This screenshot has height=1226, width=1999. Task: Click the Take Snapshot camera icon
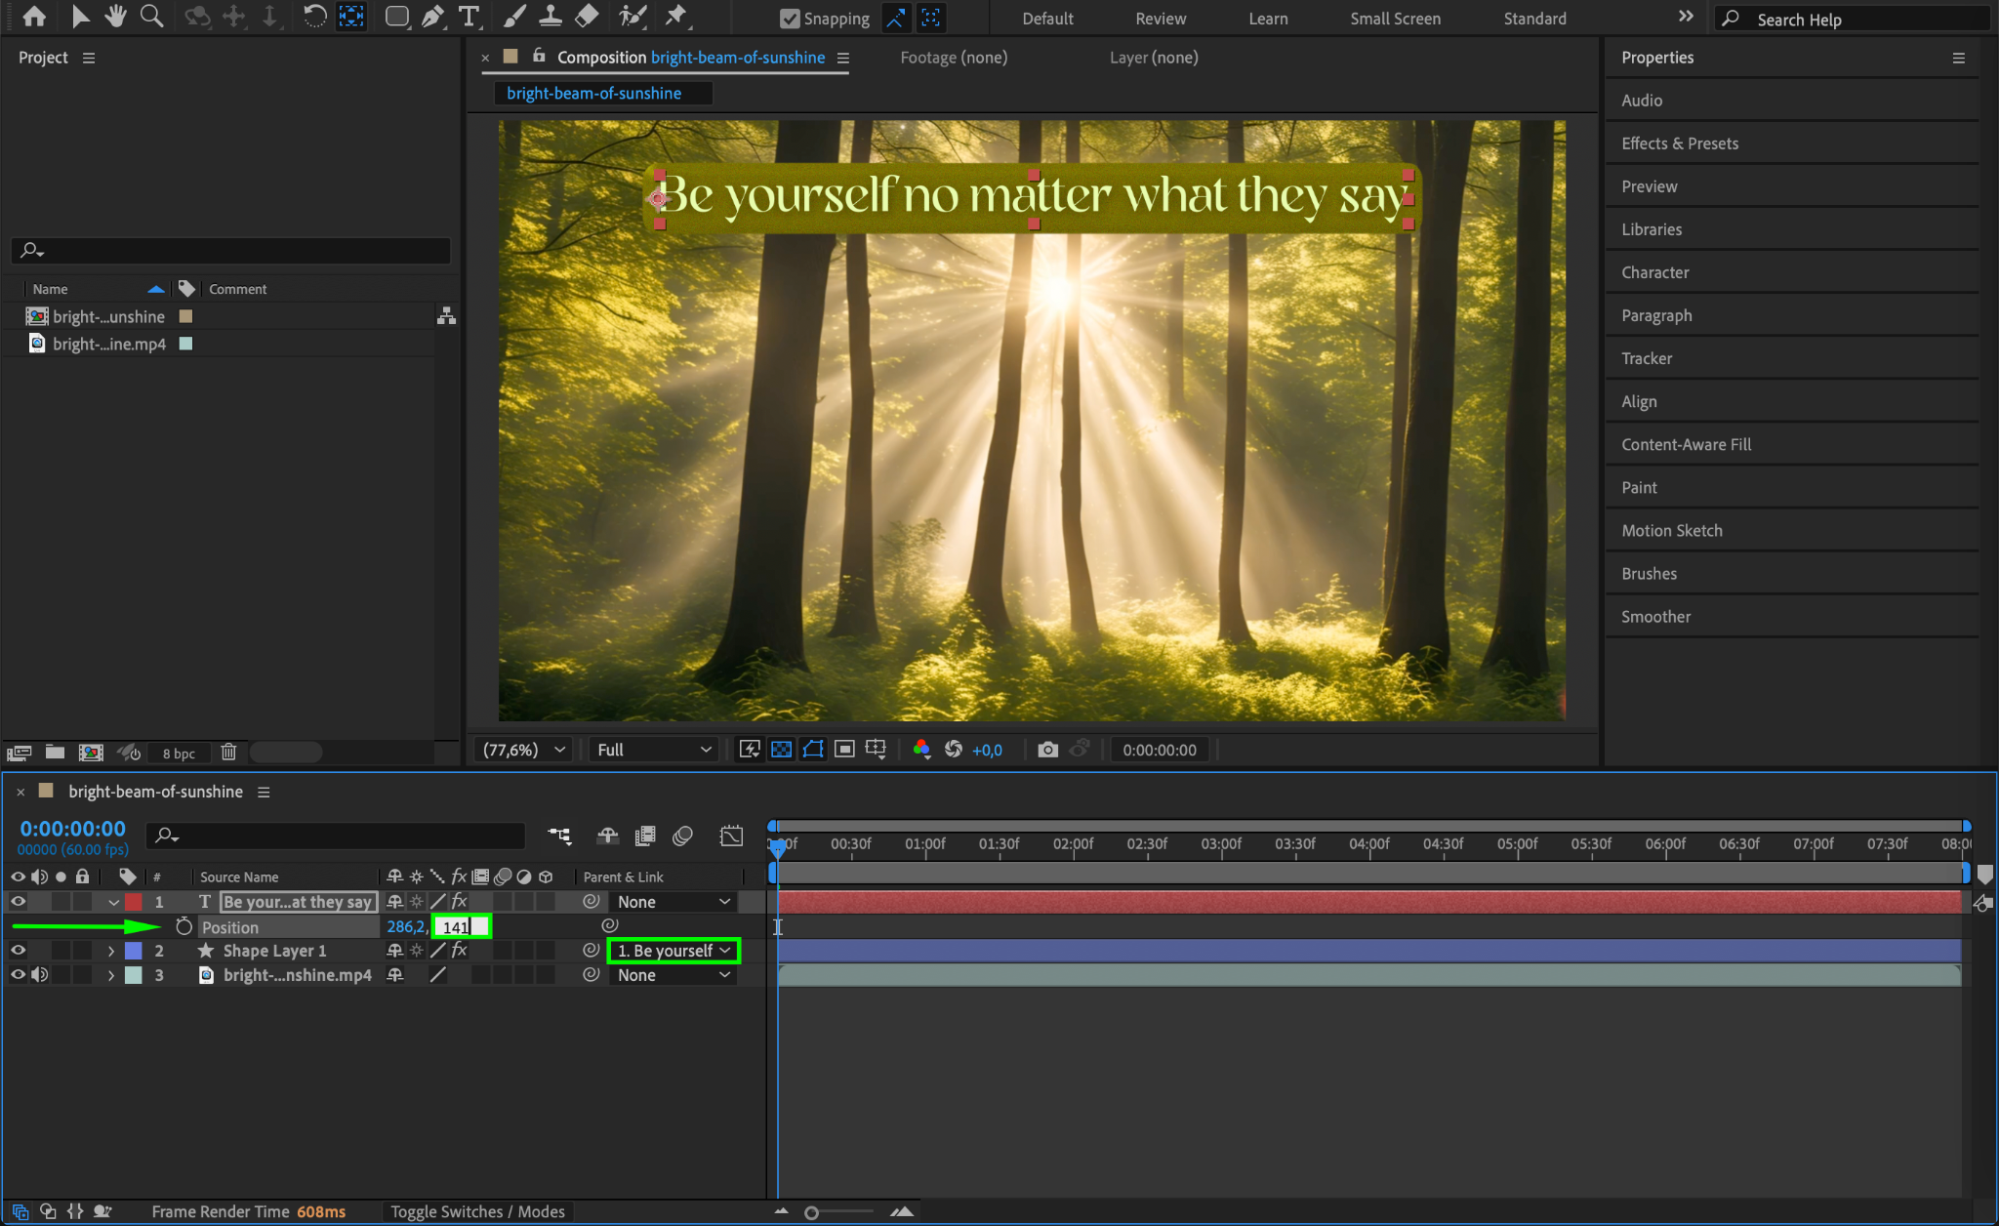[1047, 750]
